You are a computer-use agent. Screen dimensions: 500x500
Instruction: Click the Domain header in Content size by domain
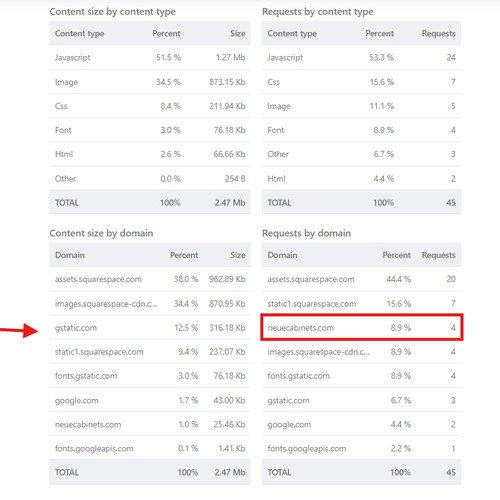(70, 255)
